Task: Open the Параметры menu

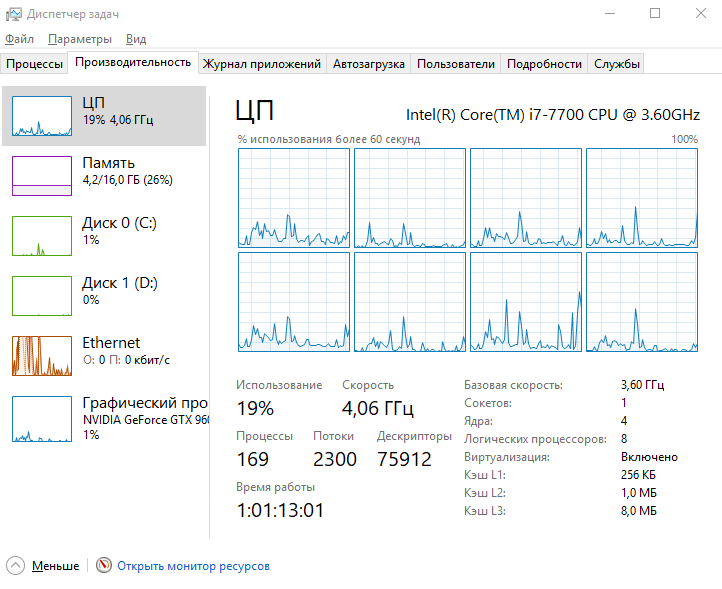Action: (x=80, y=39)
